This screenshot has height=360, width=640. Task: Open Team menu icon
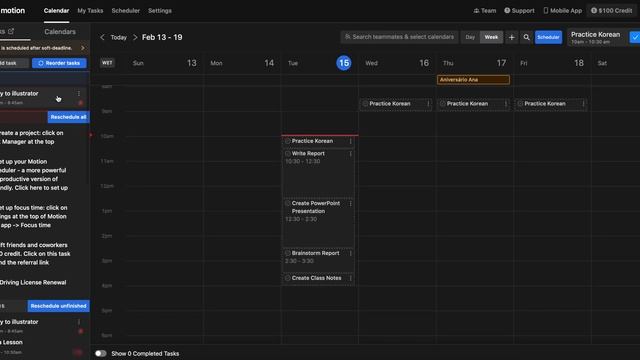(x=485, y=11)
